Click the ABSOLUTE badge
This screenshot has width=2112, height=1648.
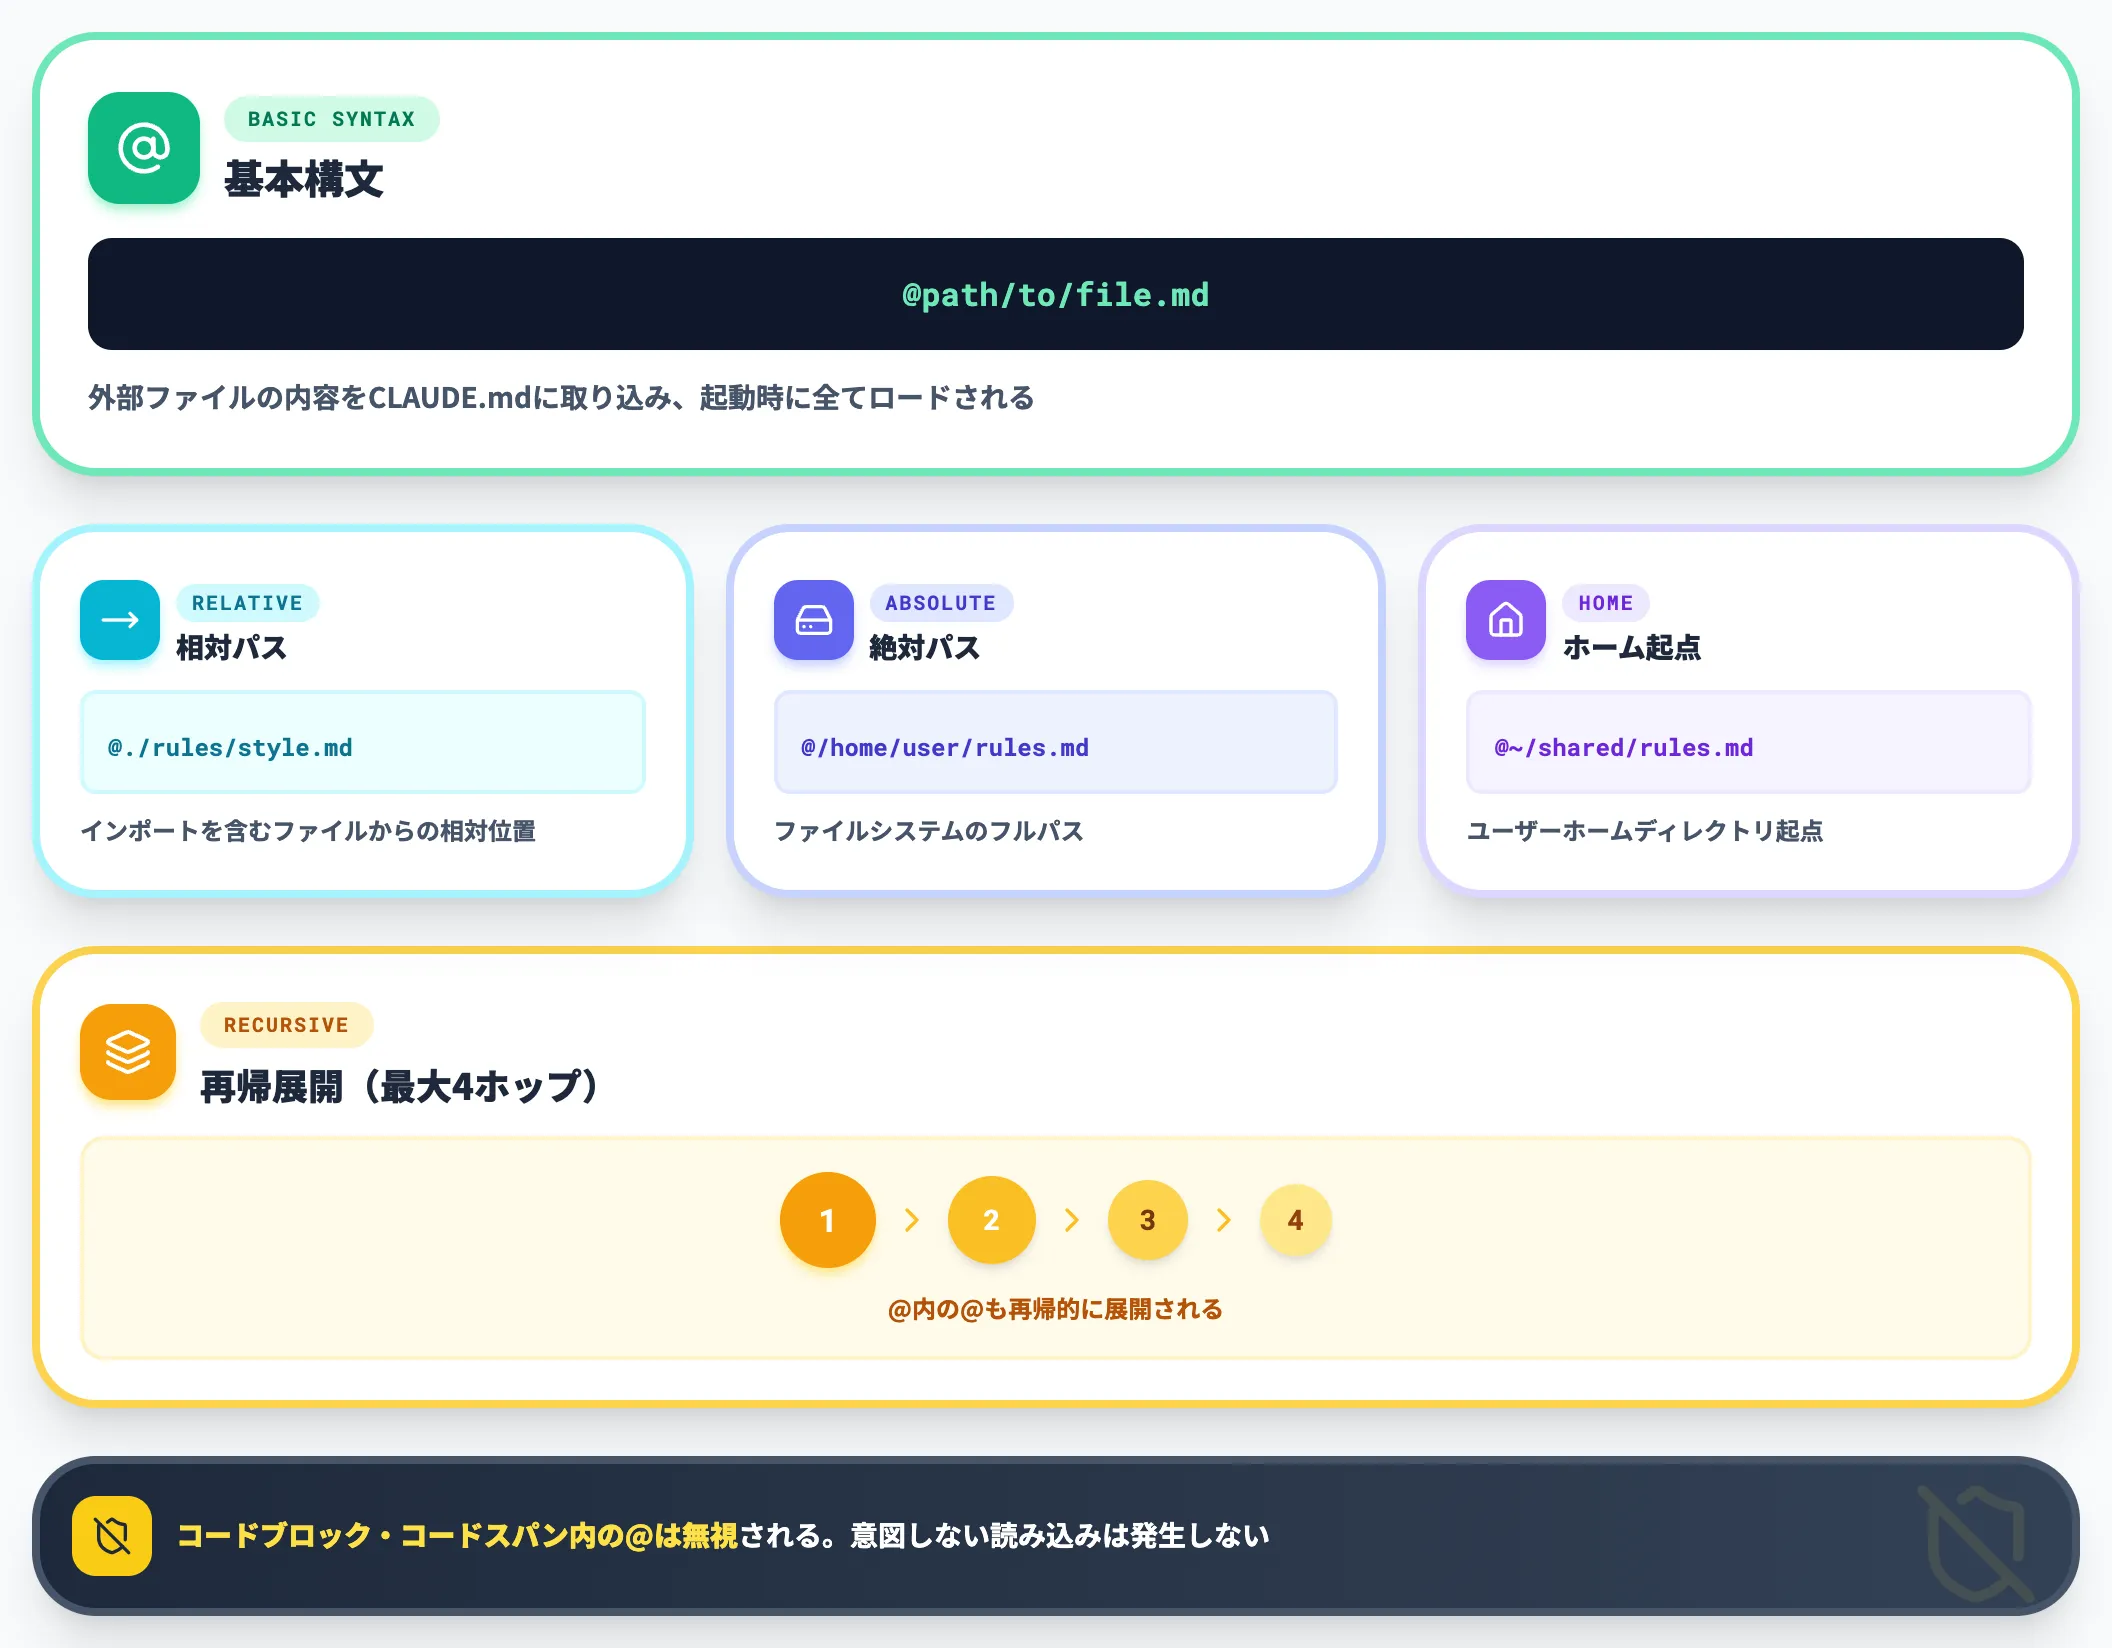[x=941, y=603]
